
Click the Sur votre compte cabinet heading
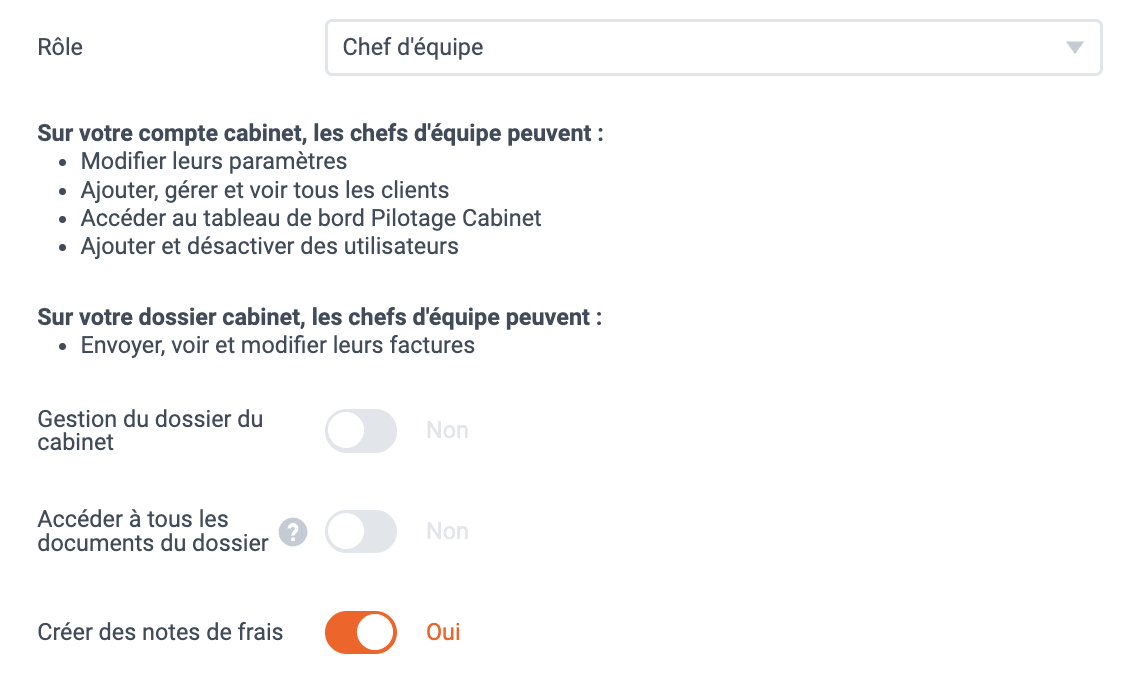320,134
